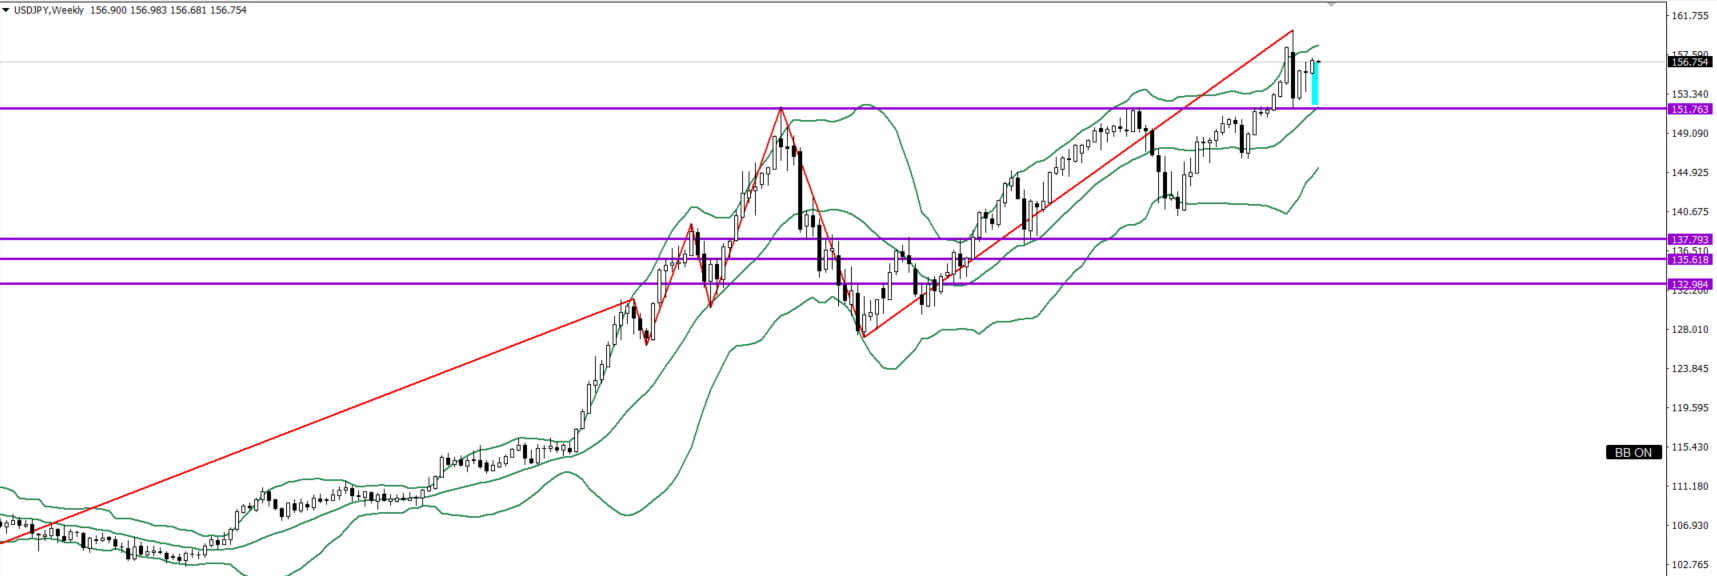The height and width of the screenshot is (576, 1717).
Task: Click the 153.340 value on price axis
Action: click(x=1690, y=95)
